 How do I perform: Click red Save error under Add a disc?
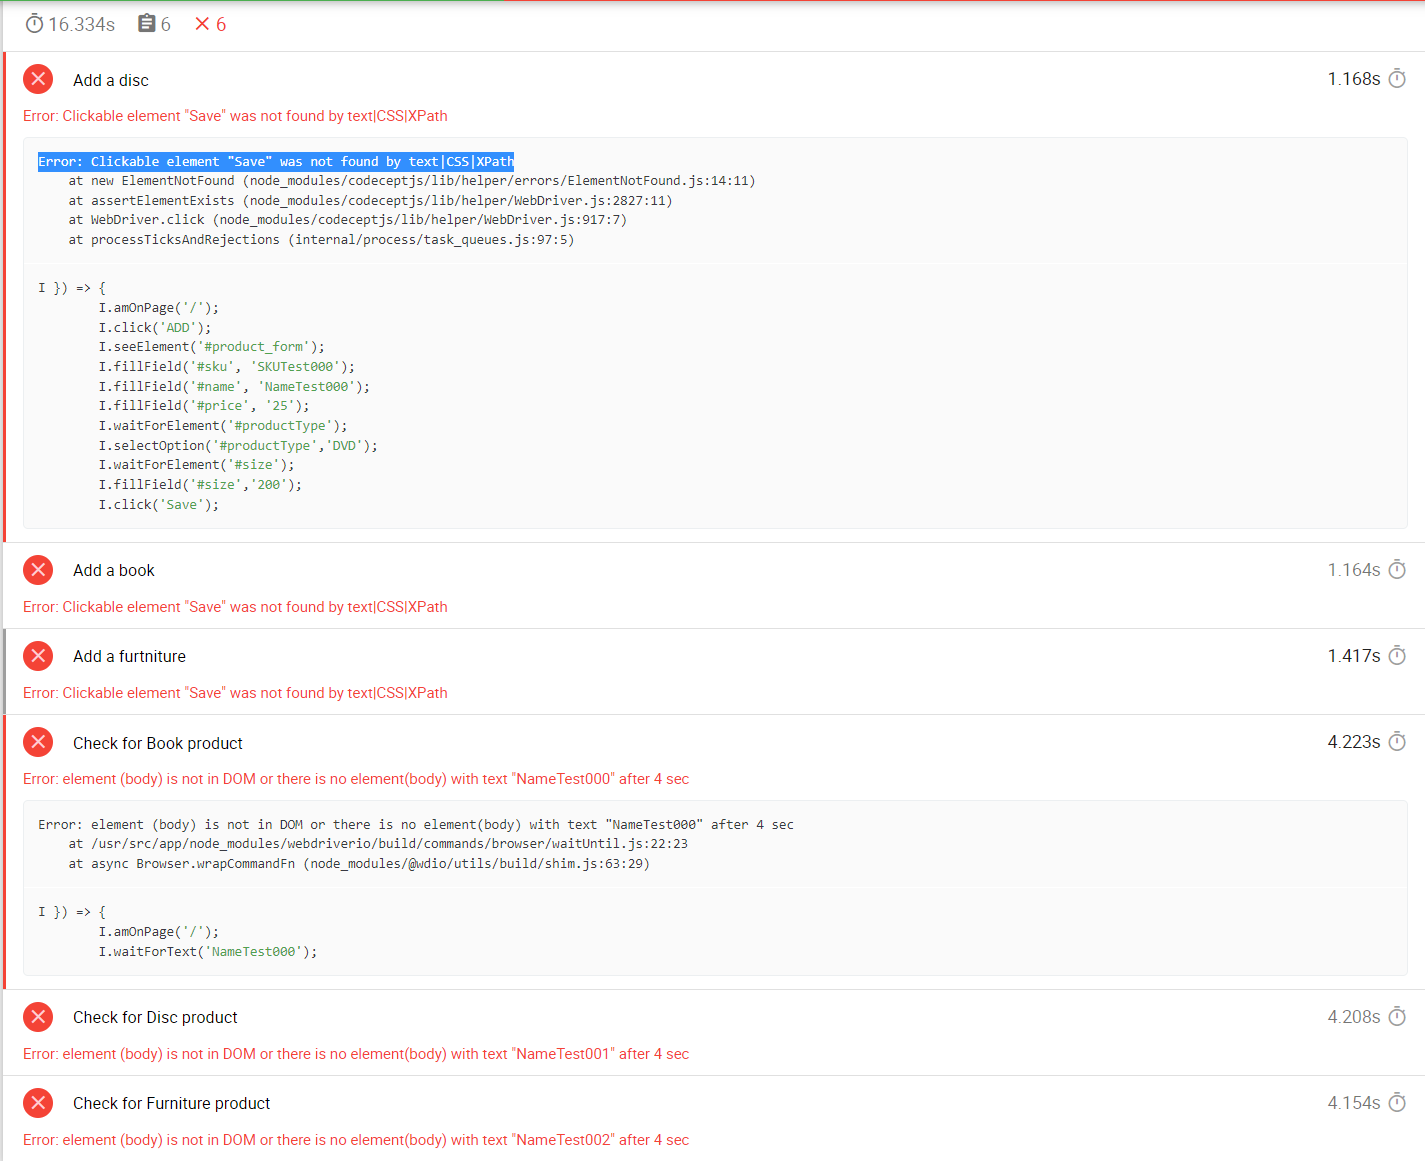click(x=235, y=116)
